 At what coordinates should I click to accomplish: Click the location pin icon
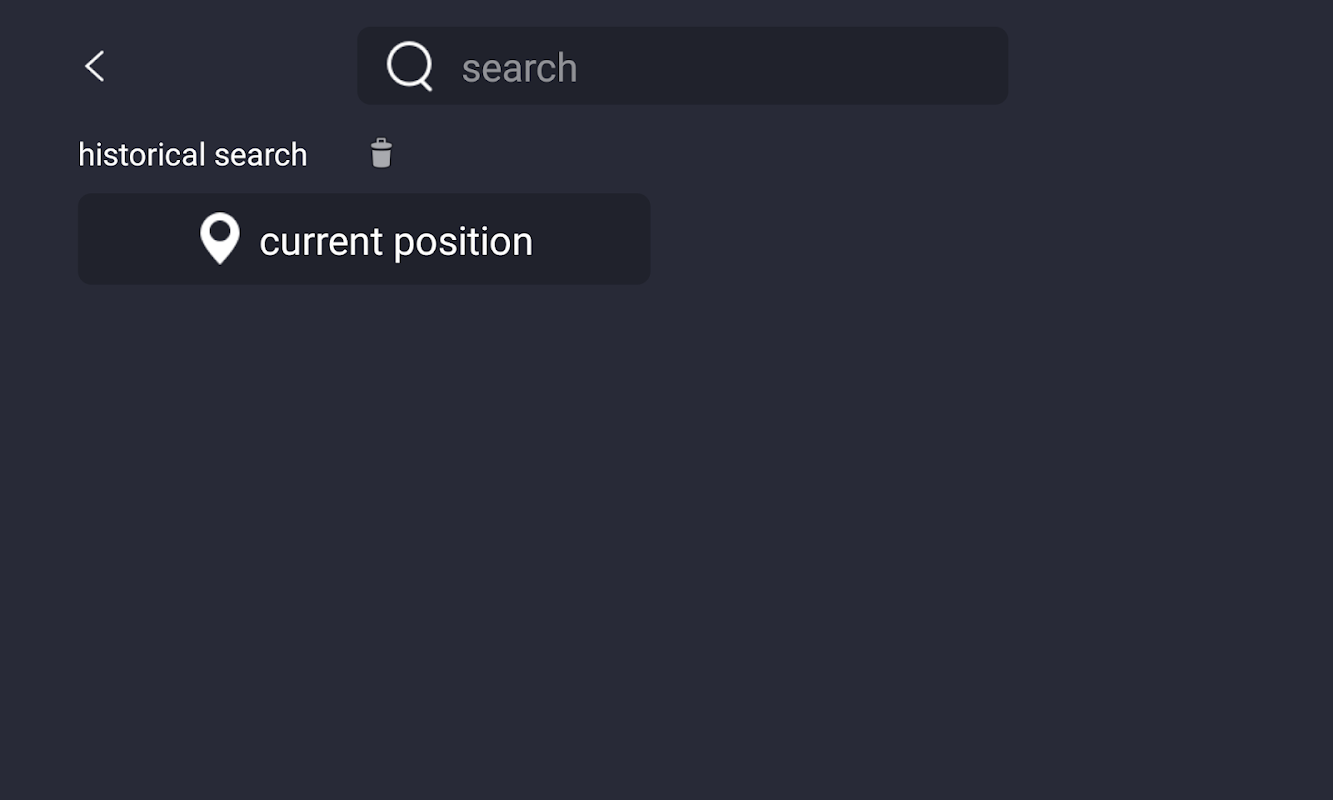(220, 239)
